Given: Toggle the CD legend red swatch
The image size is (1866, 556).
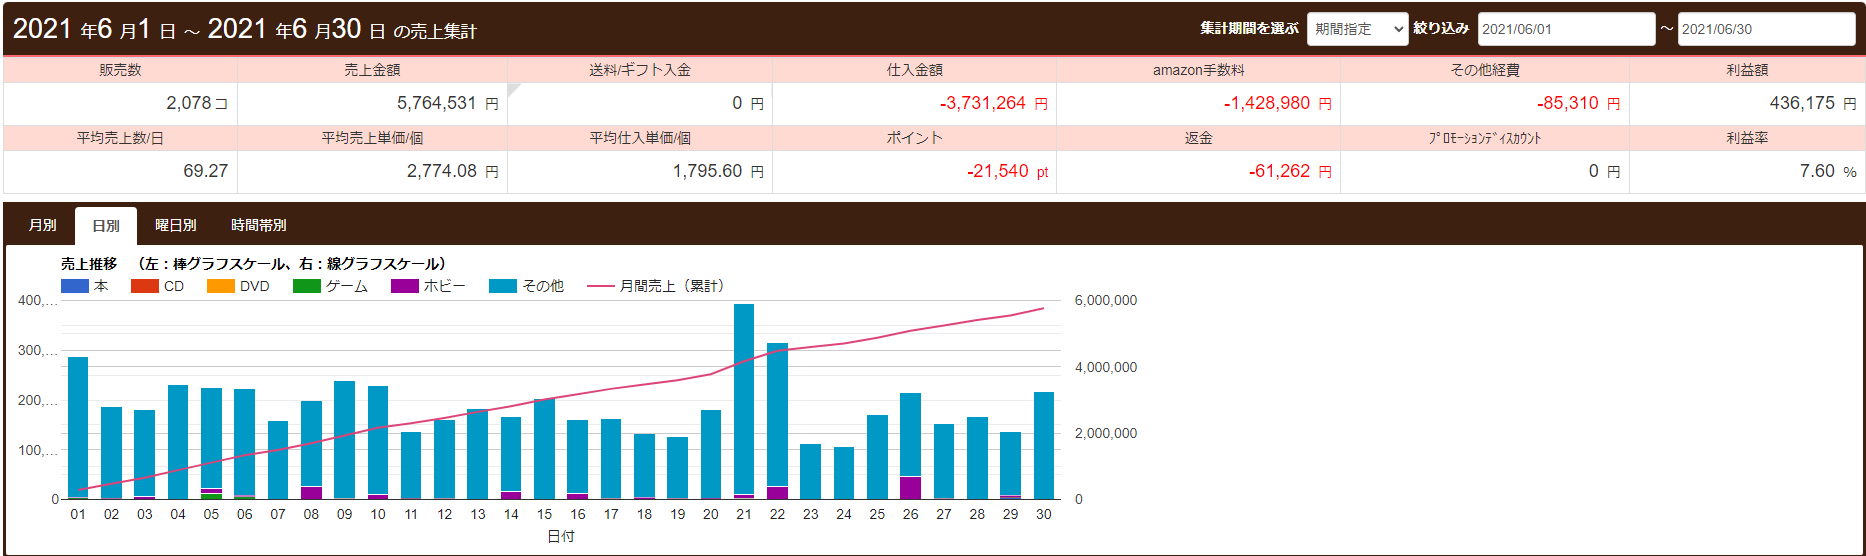Looking at the screenshot, I should coord(145,286).
